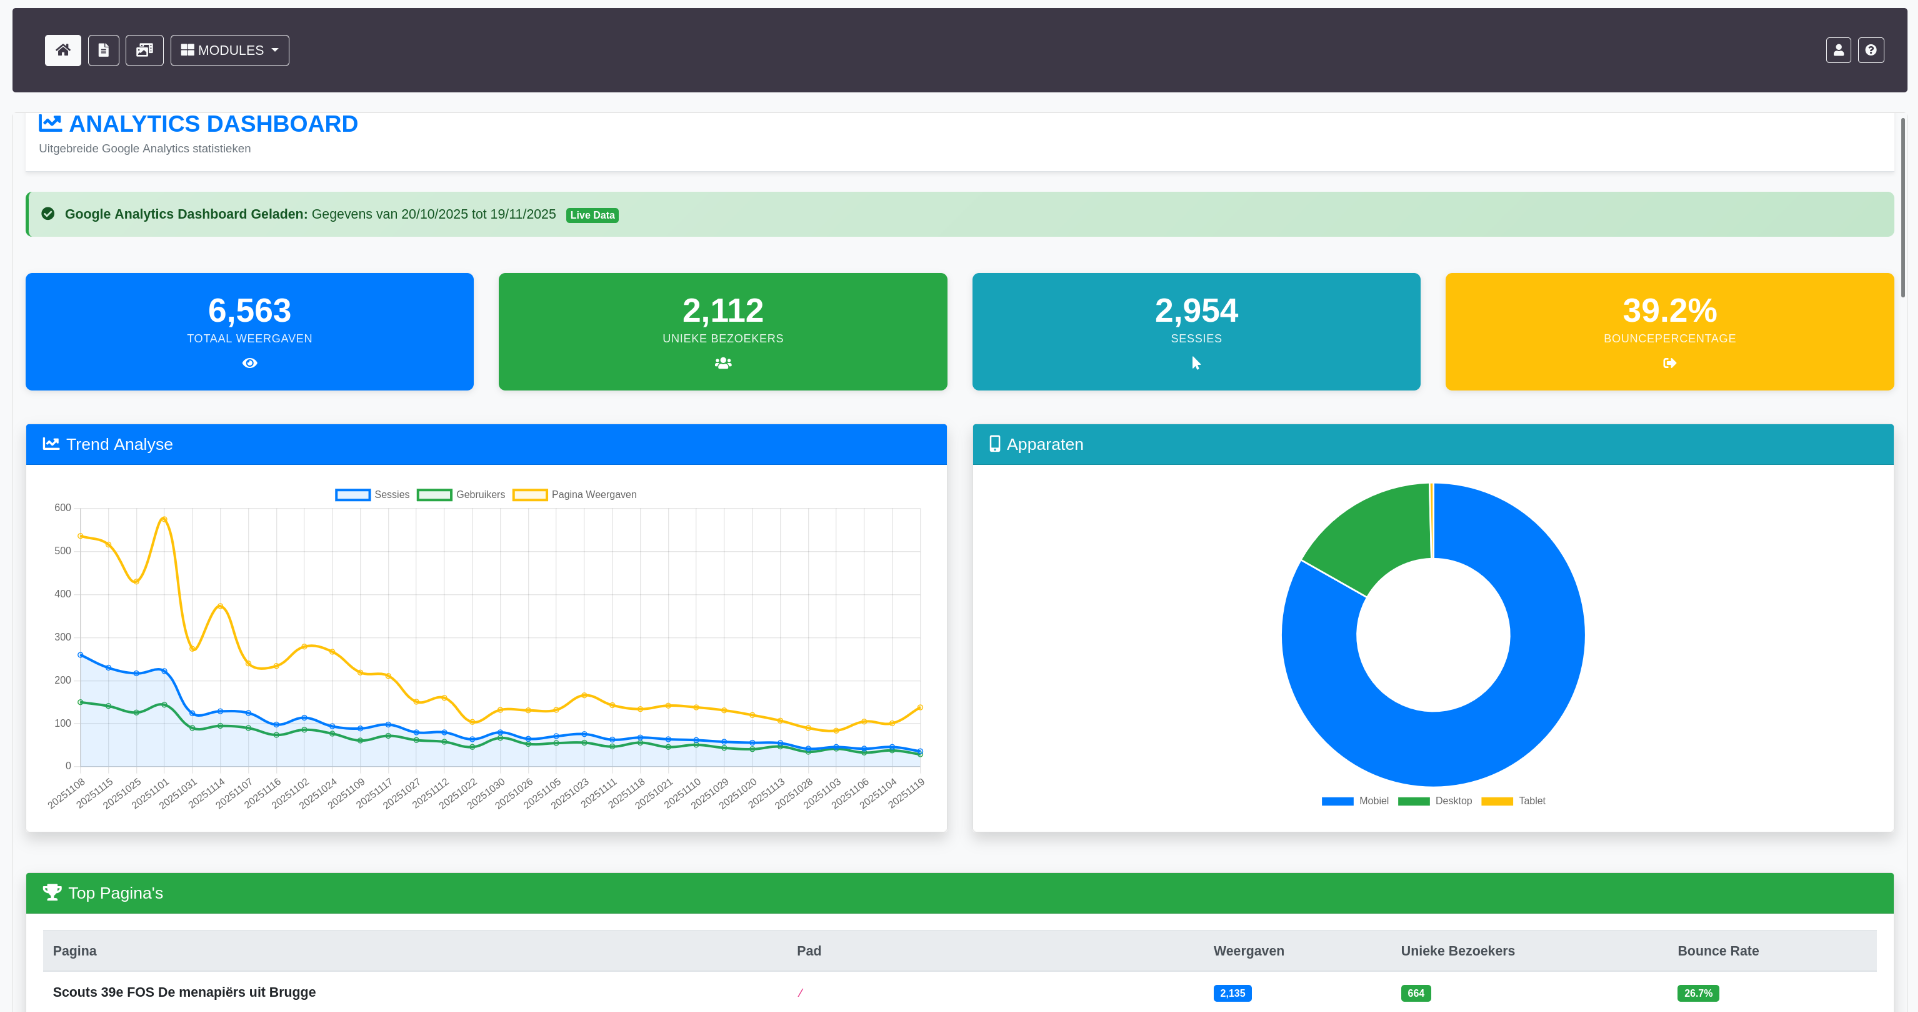
Task: Open the user profile icon top right
Action: click(x=1838, y=50)
